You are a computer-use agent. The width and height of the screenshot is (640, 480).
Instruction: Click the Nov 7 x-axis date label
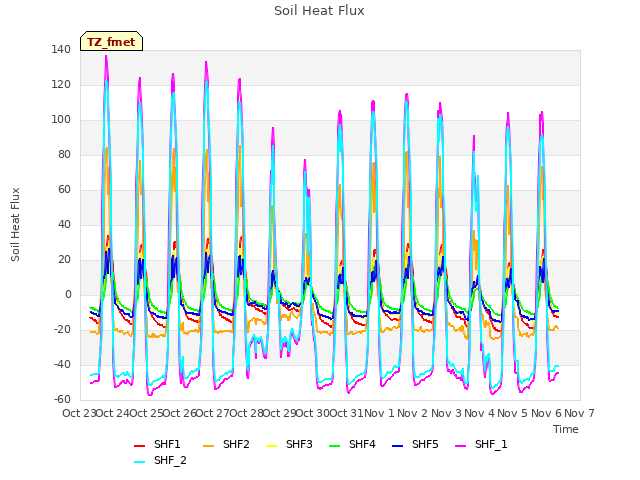(x=580, y=413)
